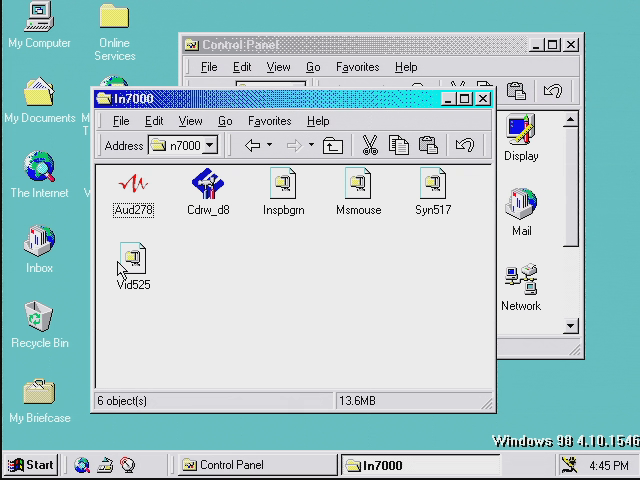Switch to Control Panel taskbar button
Image resolution: width=640 pixels, height=480 pixels.
[257, 465]
